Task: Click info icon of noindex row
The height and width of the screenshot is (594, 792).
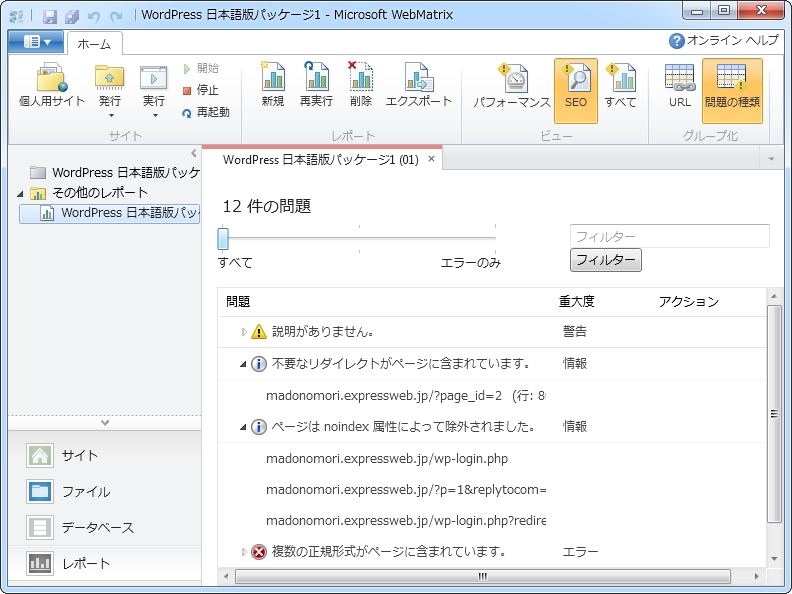Action: [259, 427]
